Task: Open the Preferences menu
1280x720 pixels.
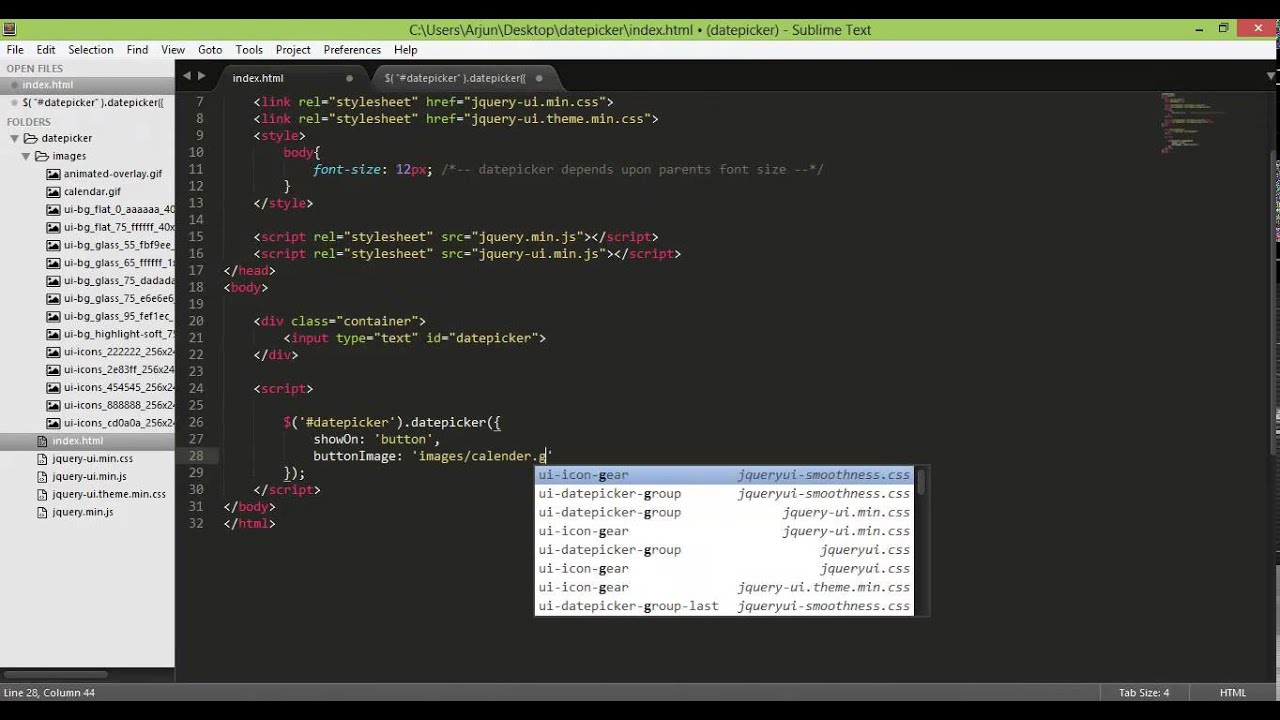Action: (352, 49)
